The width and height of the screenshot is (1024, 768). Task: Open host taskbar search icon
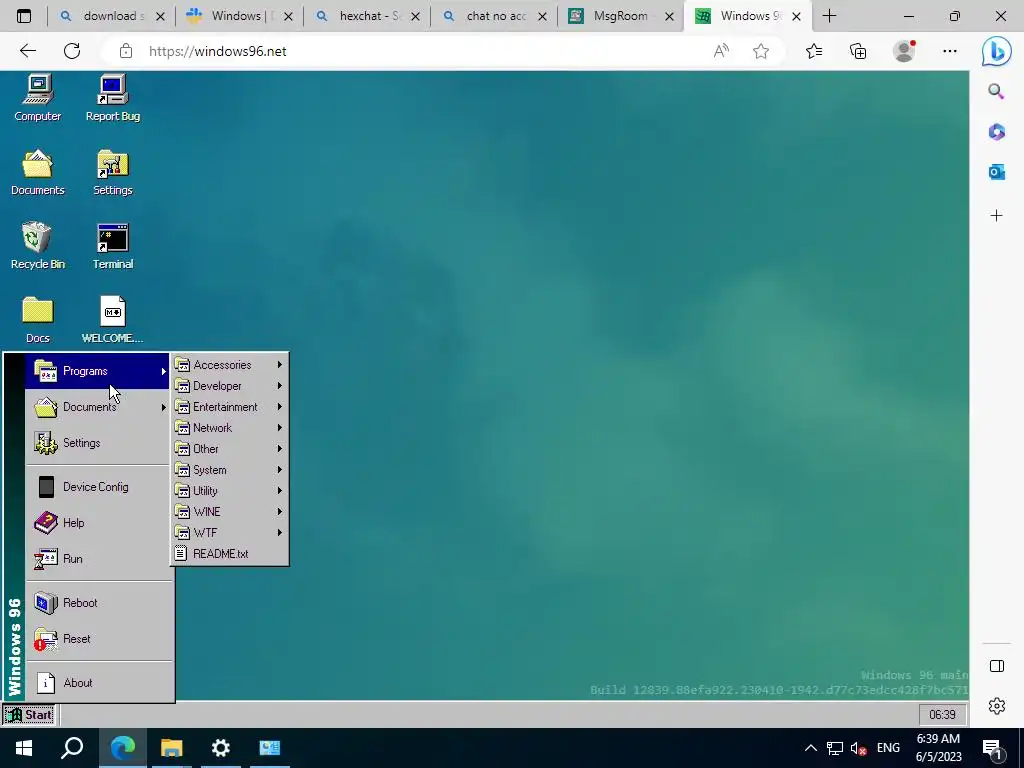click(72, 748)
